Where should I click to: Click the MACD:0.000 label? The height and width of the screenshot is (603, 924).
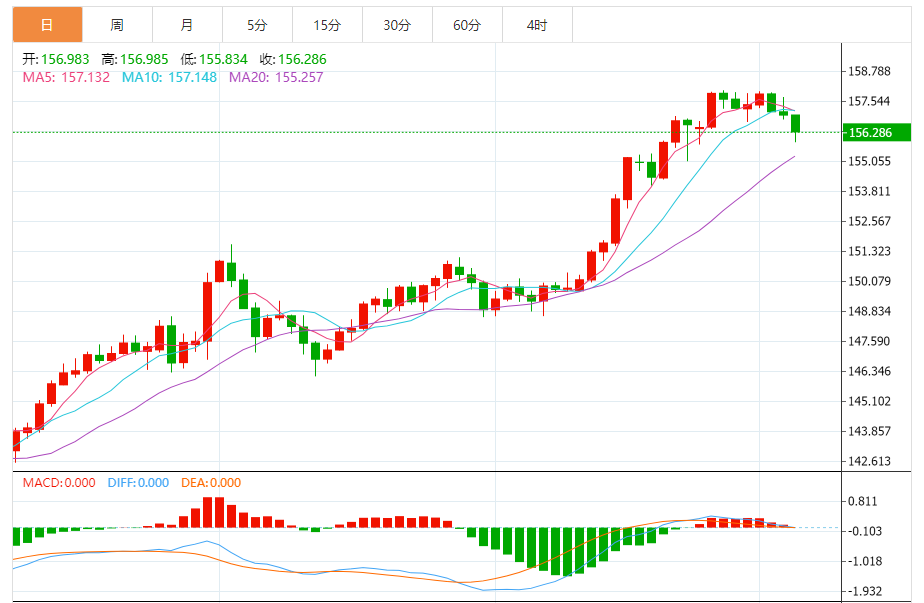click(59, 483)
